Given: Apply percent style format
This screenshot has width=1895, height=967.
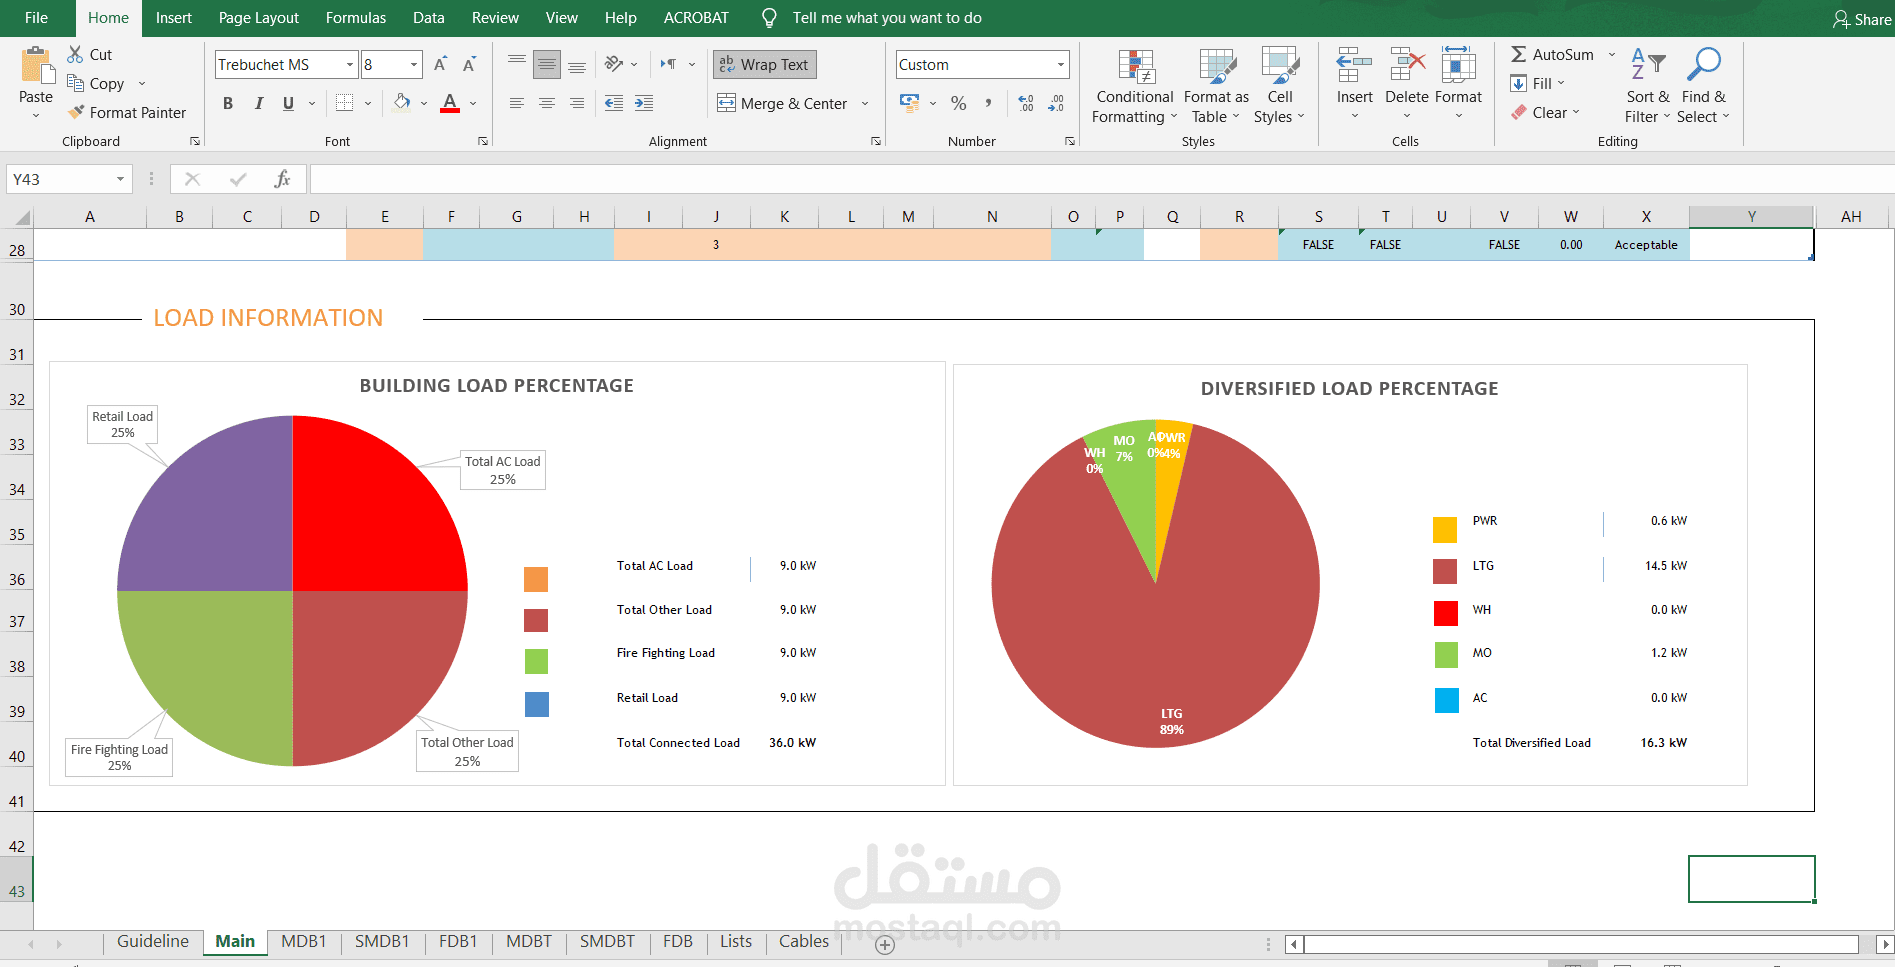Looking at the screenshot, I should tap(958, 103).
